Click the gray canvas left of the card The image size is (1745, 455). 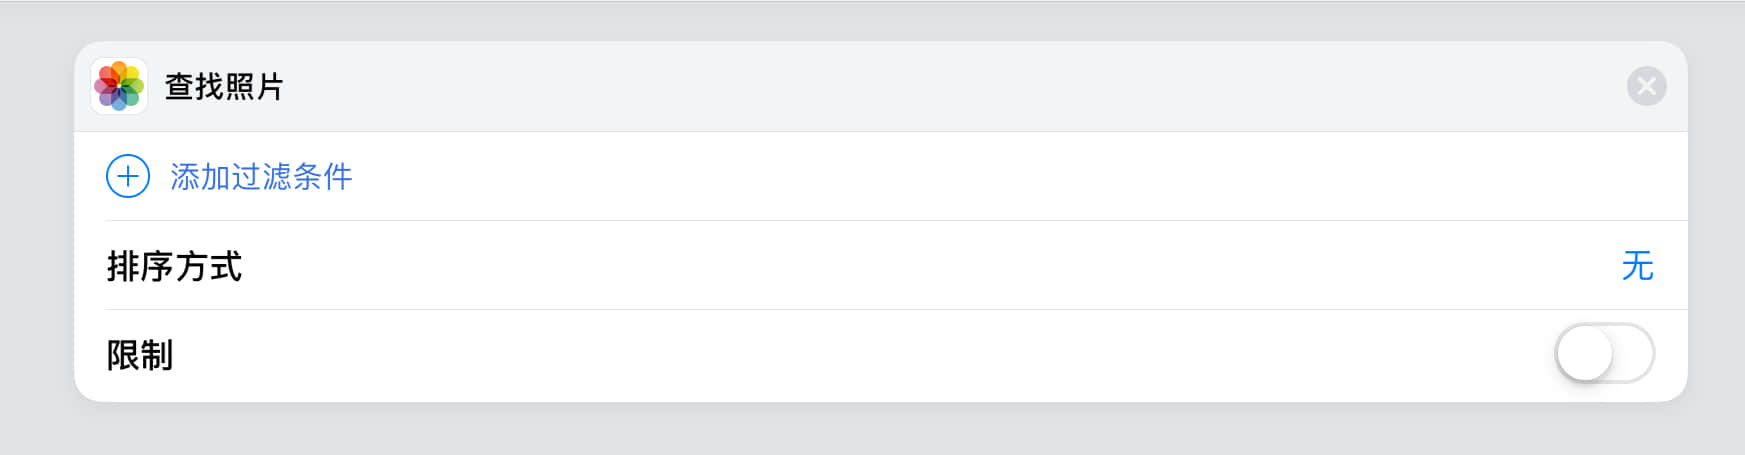36,220
